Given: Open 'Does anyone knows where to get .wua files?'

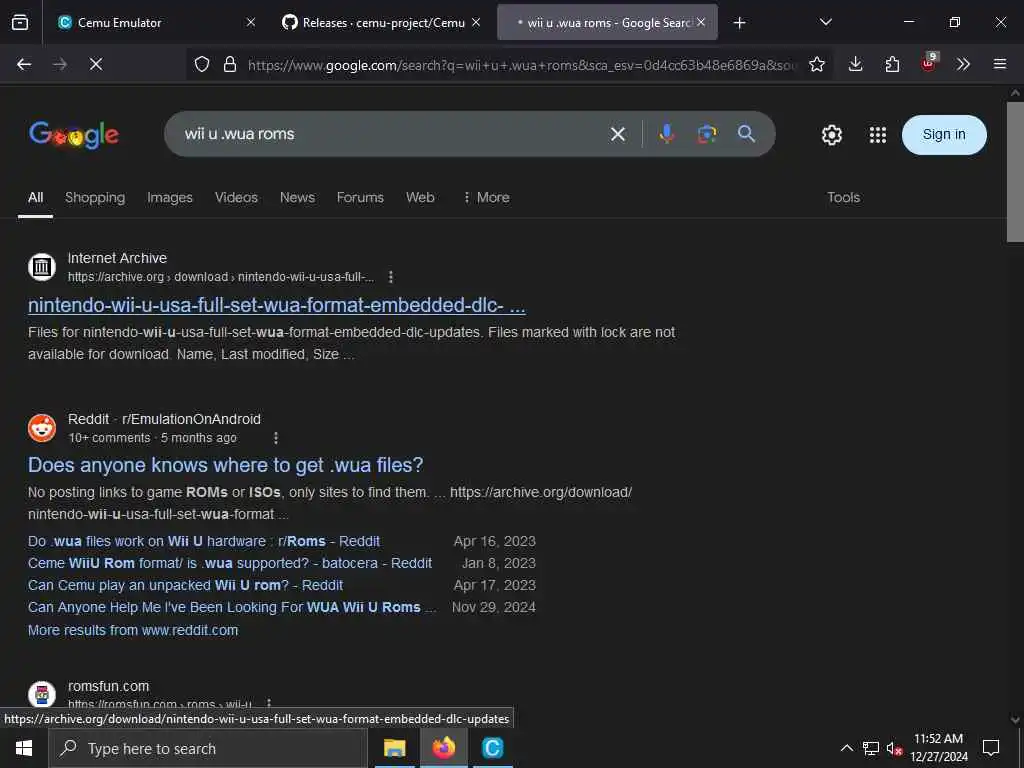Looking at the screenshot, I should tap(225, 465).
